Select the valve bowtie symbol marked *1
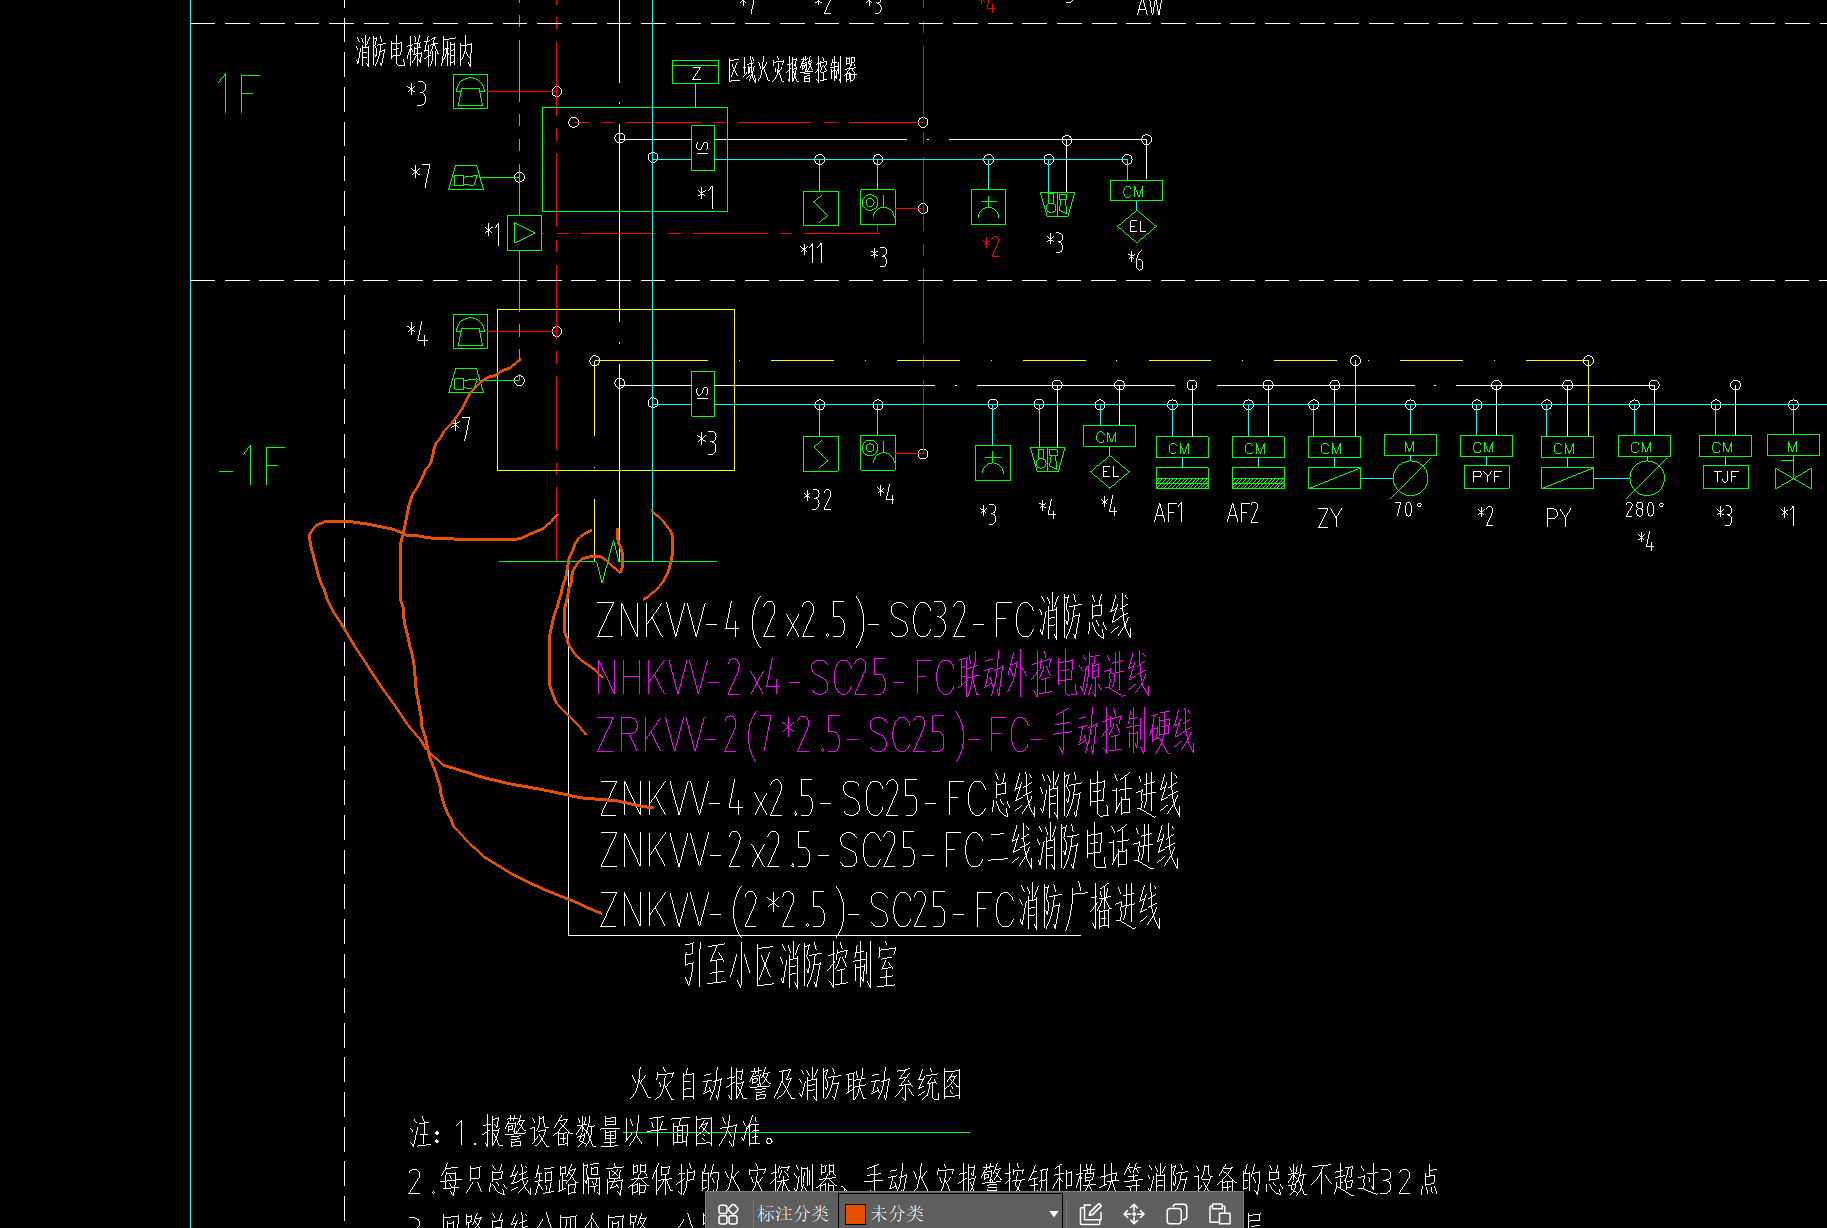The height and width of the screenshot is (1228, 1827). click(1793, 479)
